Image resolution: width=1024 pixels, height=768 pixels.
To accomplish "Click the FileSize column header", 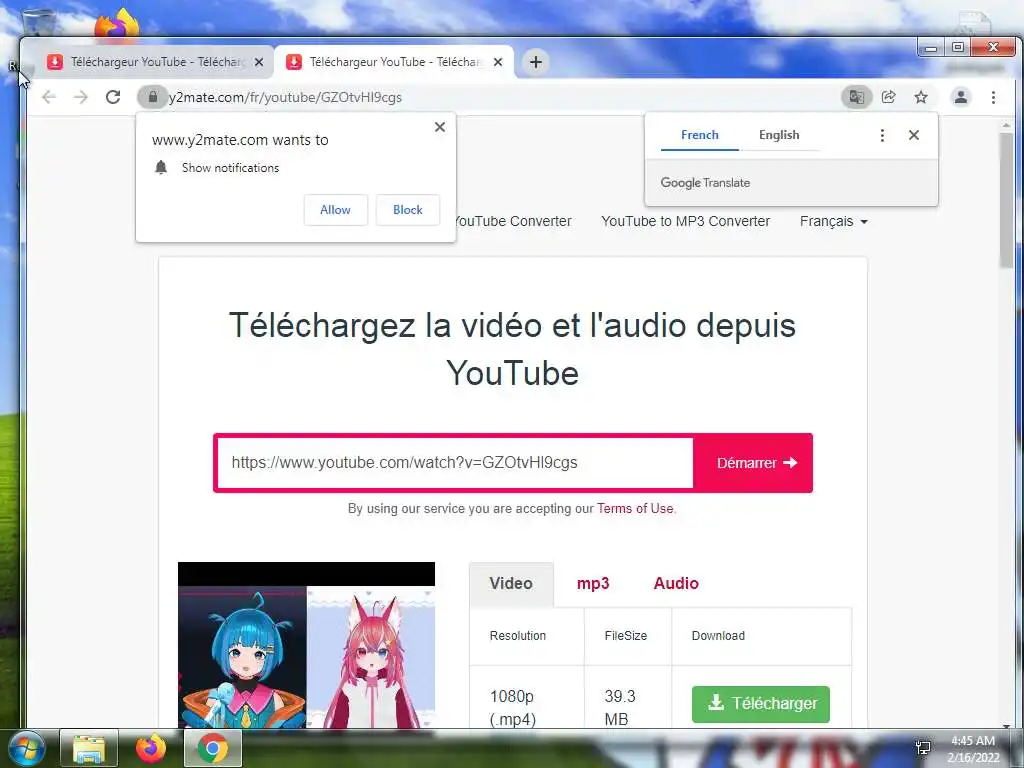I will pyautogui.click(x=626, y=635).
